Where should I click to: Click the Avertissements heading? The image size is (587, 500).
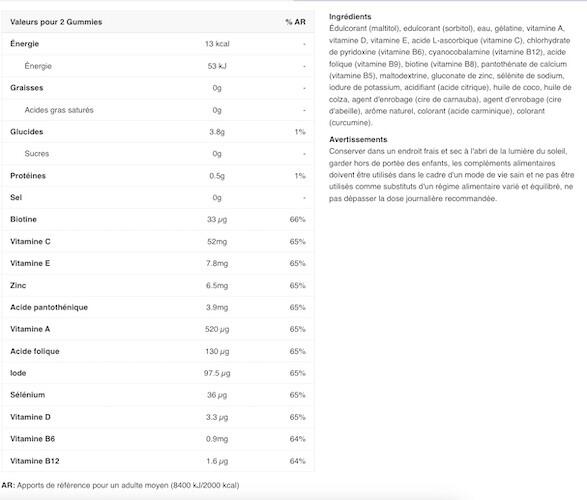coord(358,139)
